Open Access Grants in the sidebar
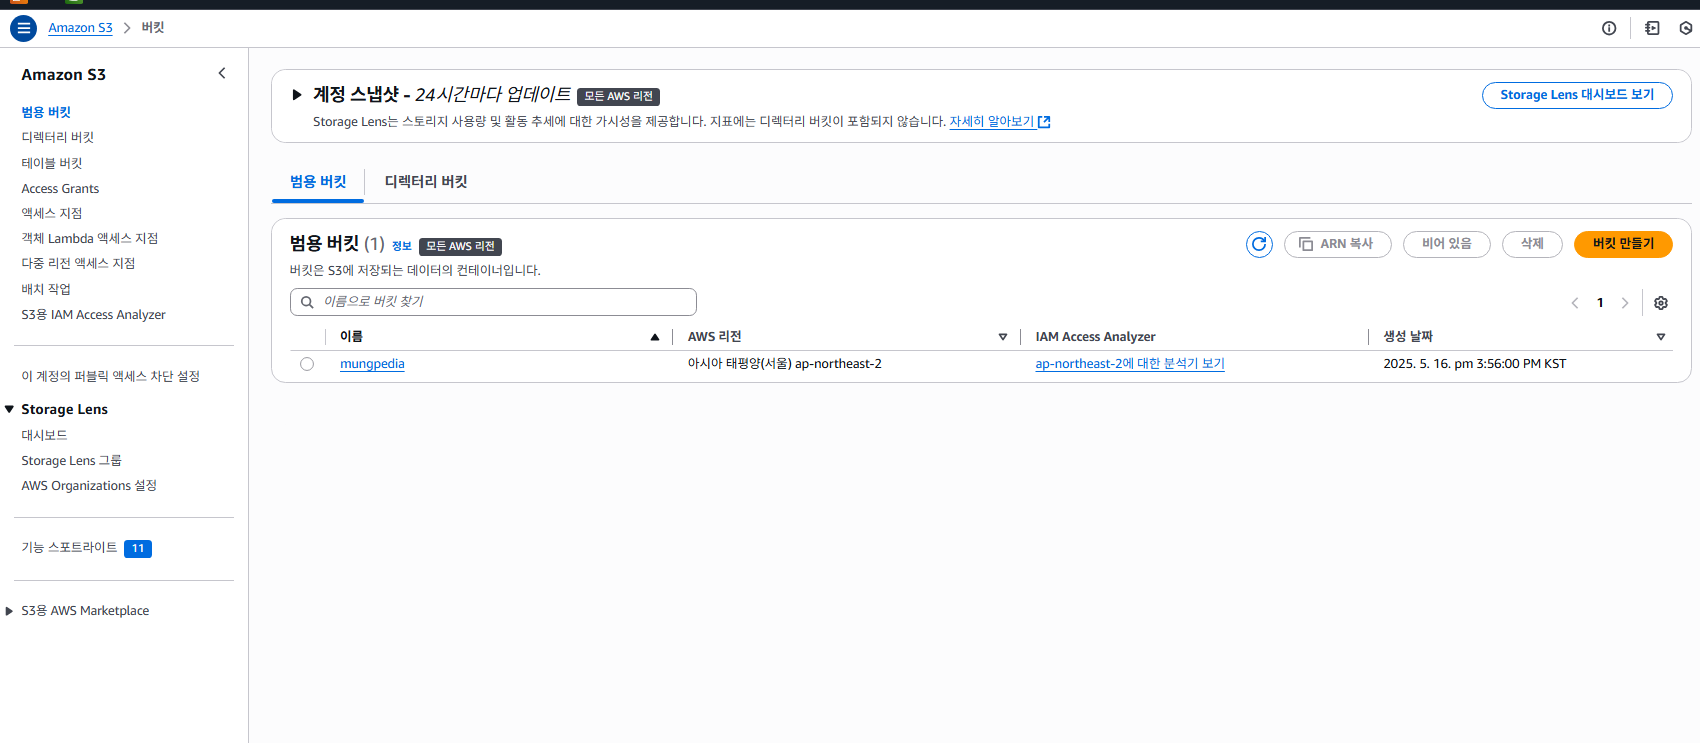The width and height of the screenshot is (1700, 743). coord(60,188)
